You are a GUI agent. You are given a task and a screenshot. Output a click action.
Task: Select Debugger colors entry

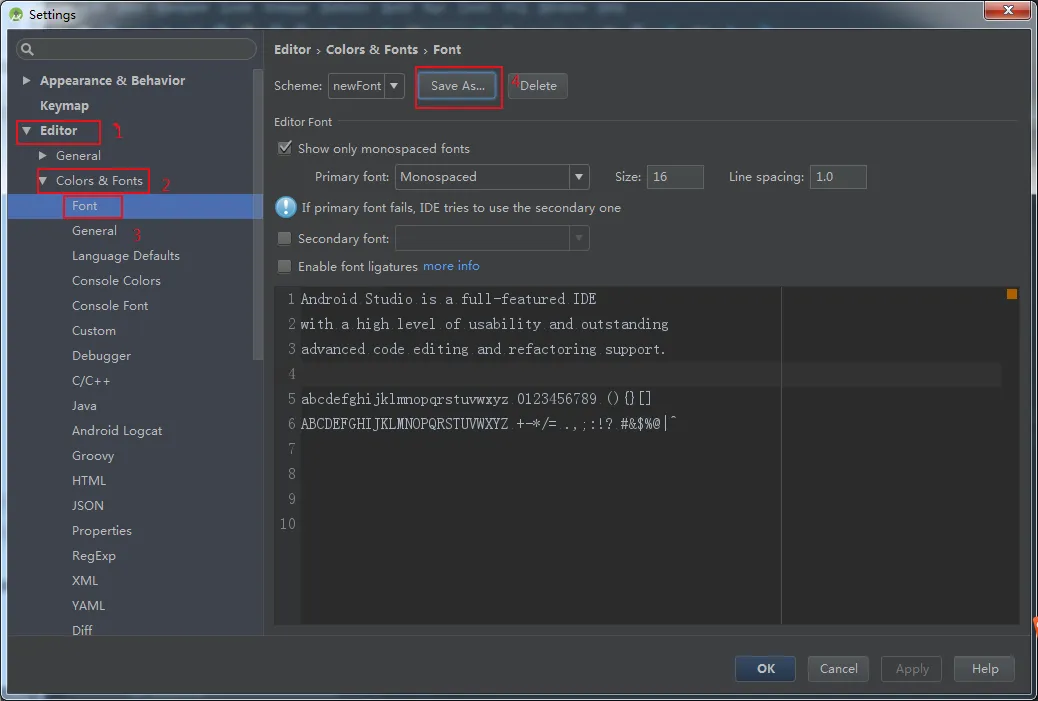[101, 355]
